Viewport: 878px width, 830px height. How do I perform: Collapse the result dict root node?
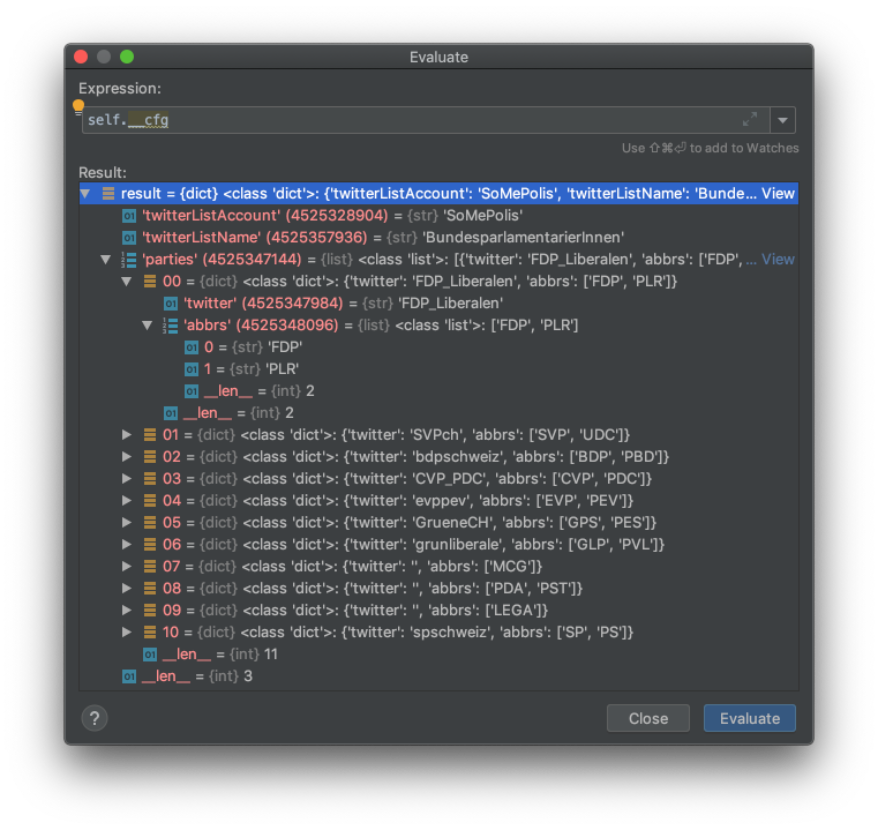86,193
